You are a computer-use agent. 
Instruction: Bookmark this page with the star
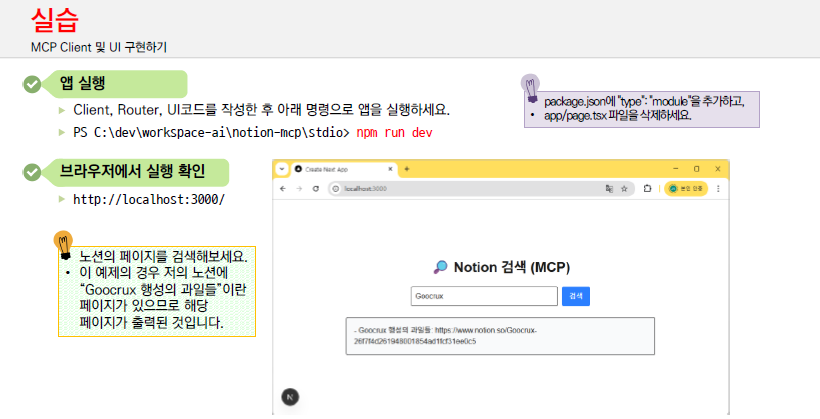click(x=624, y=189)
